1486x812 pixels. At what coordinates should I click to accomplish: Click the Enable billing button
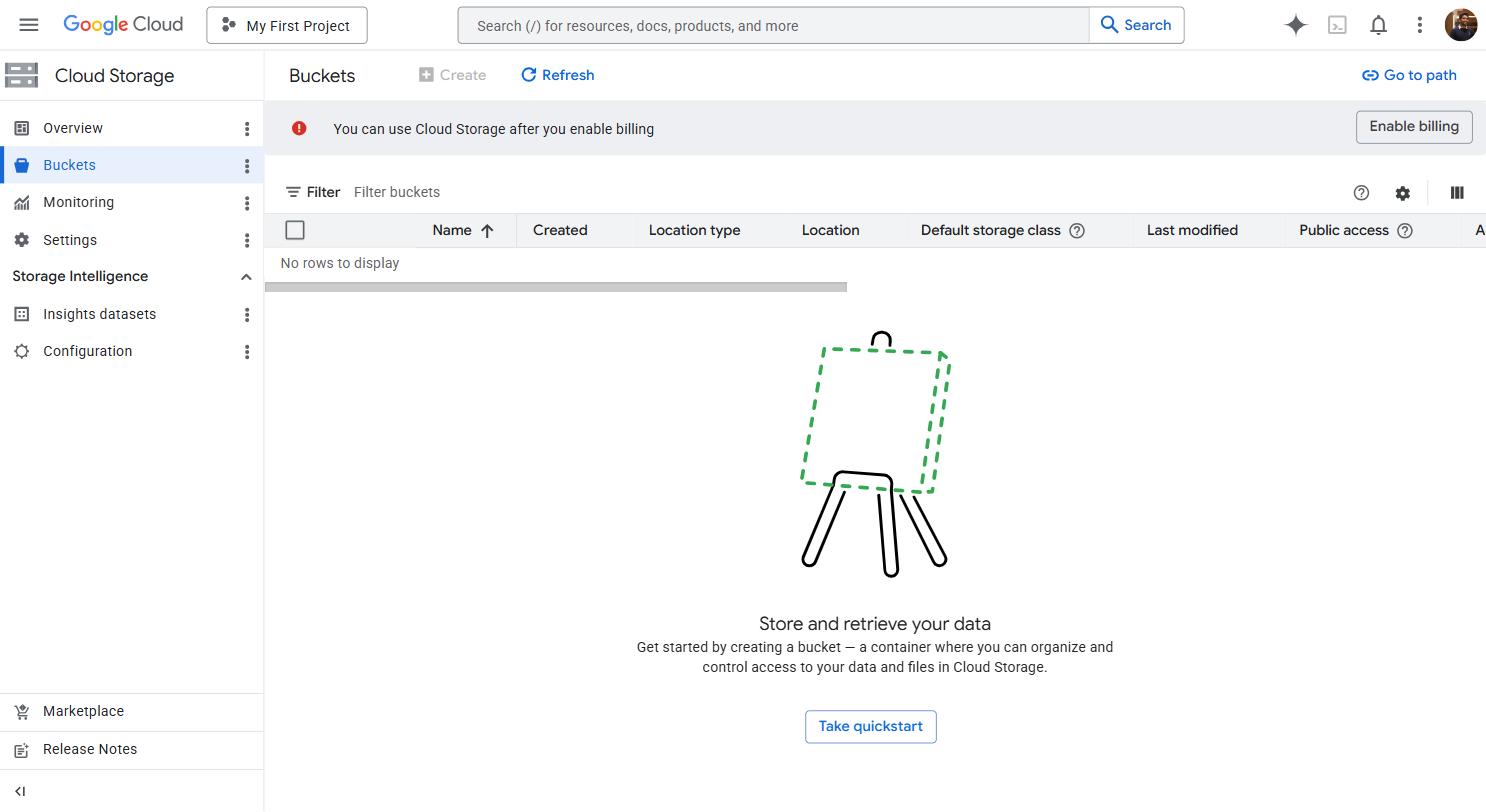(1414, 127)
